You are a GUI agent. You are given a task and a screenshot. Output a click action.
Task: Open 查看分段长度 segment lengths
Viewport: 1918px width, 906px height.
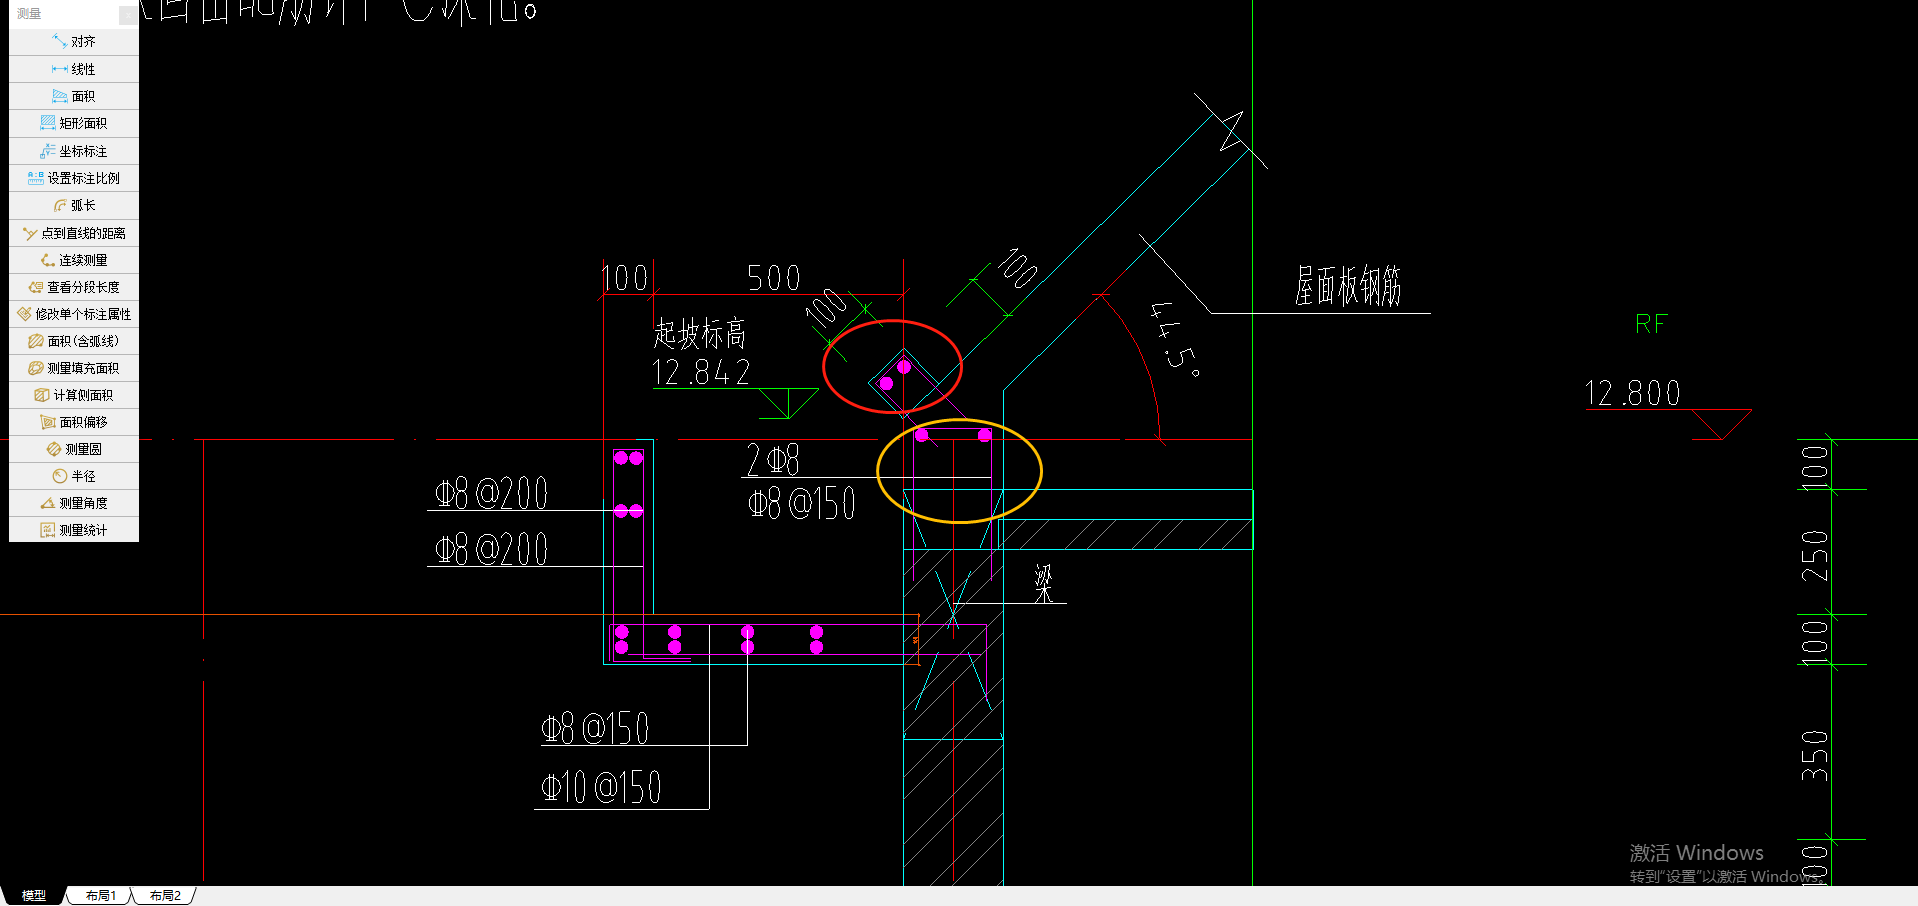point(74,287)
